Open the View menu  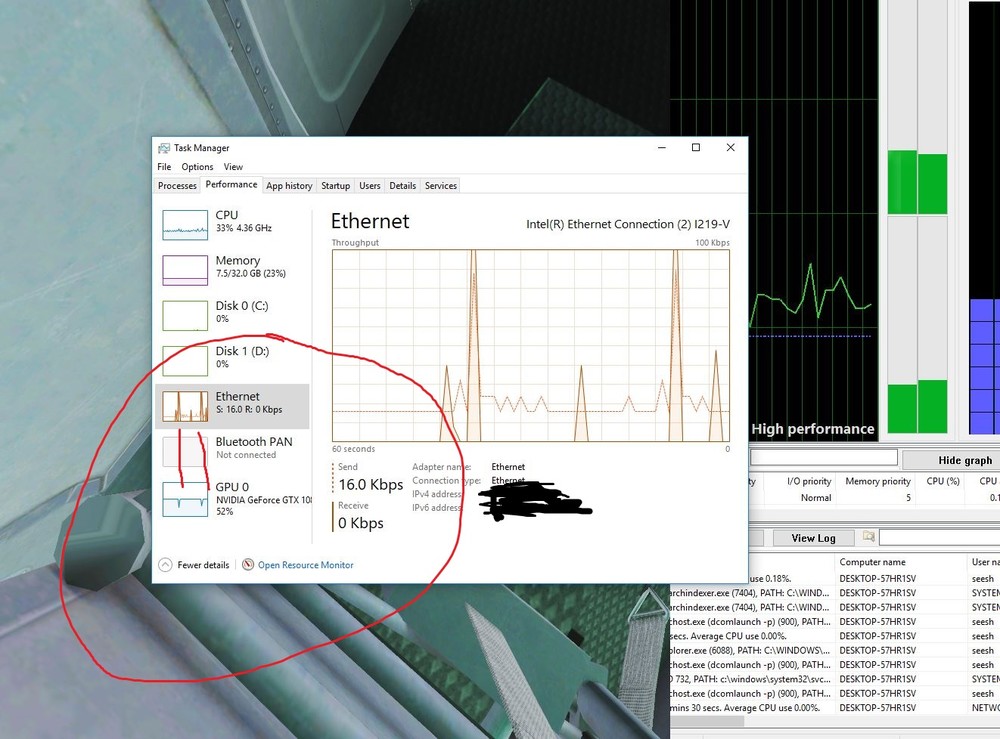[x=233, y=167]
